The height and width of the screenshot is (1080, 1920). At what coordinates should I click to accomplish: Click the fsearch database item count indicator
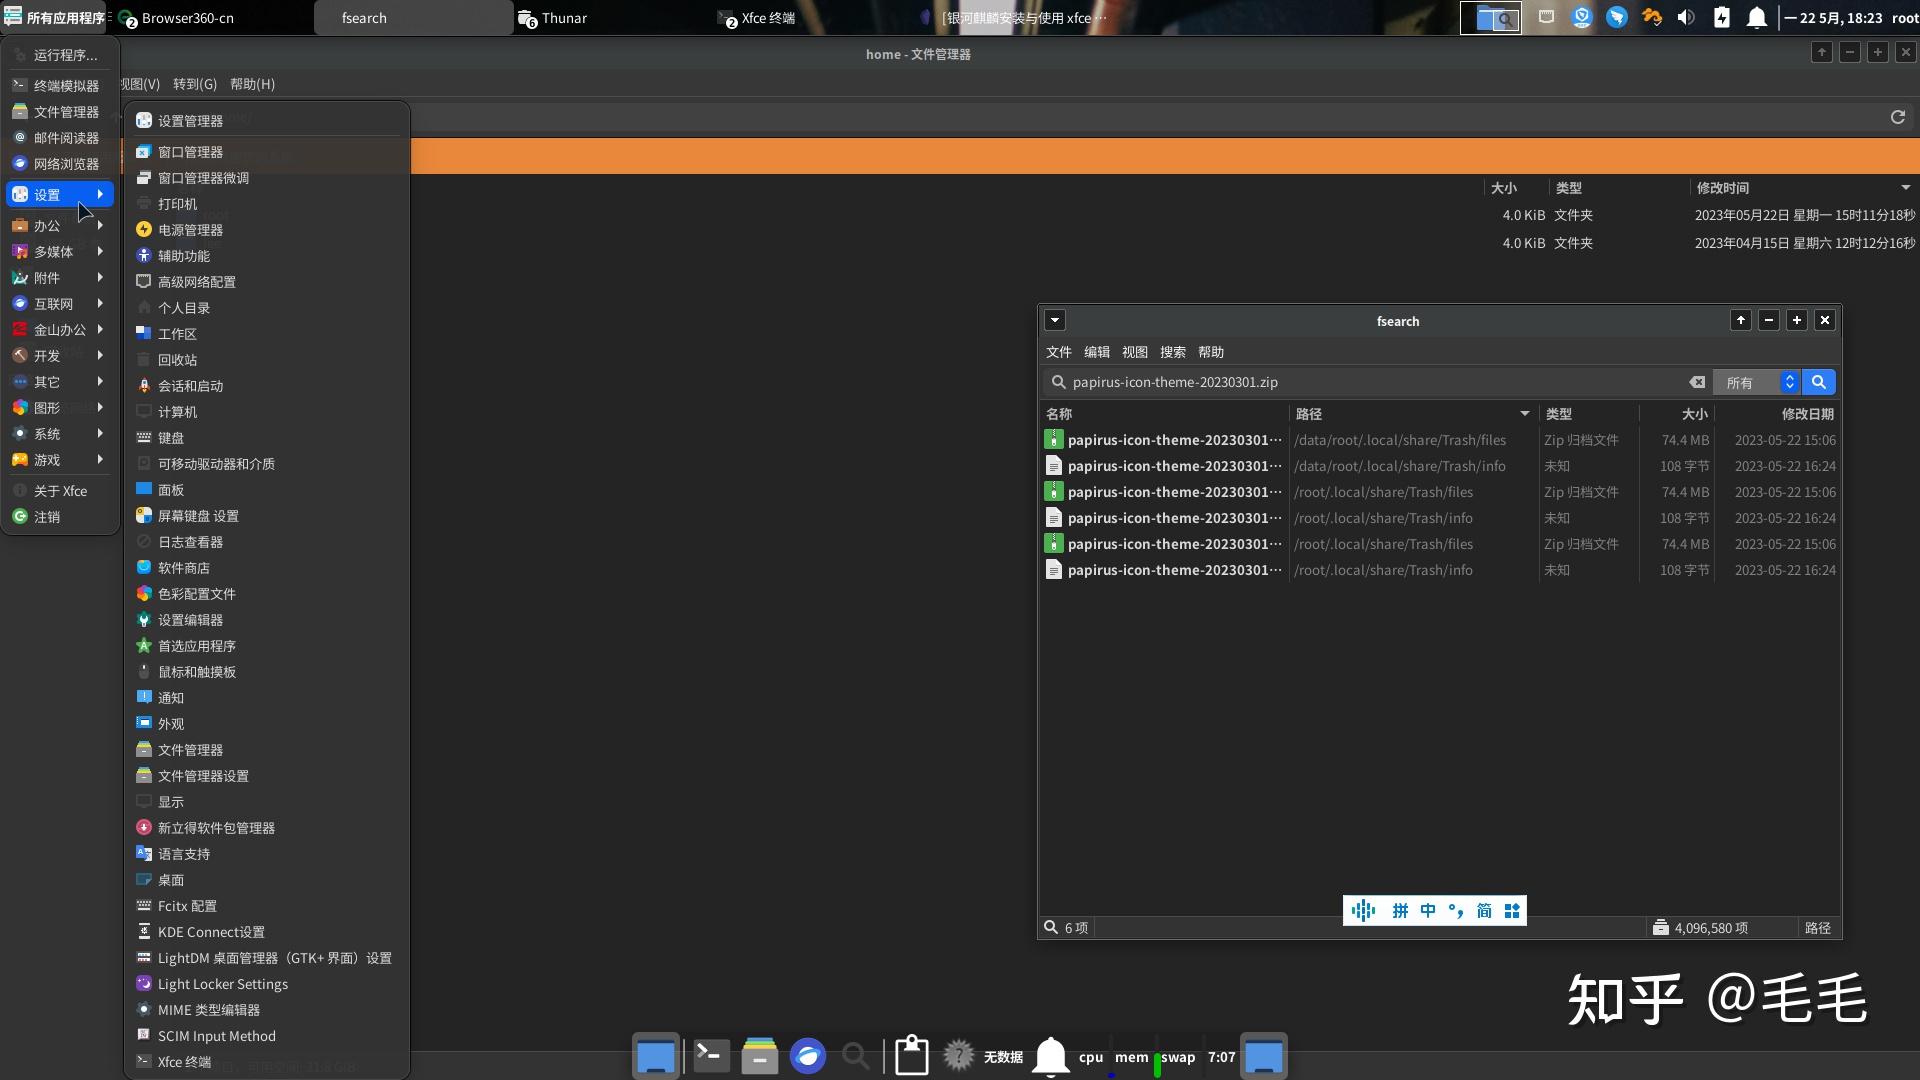1700,928
